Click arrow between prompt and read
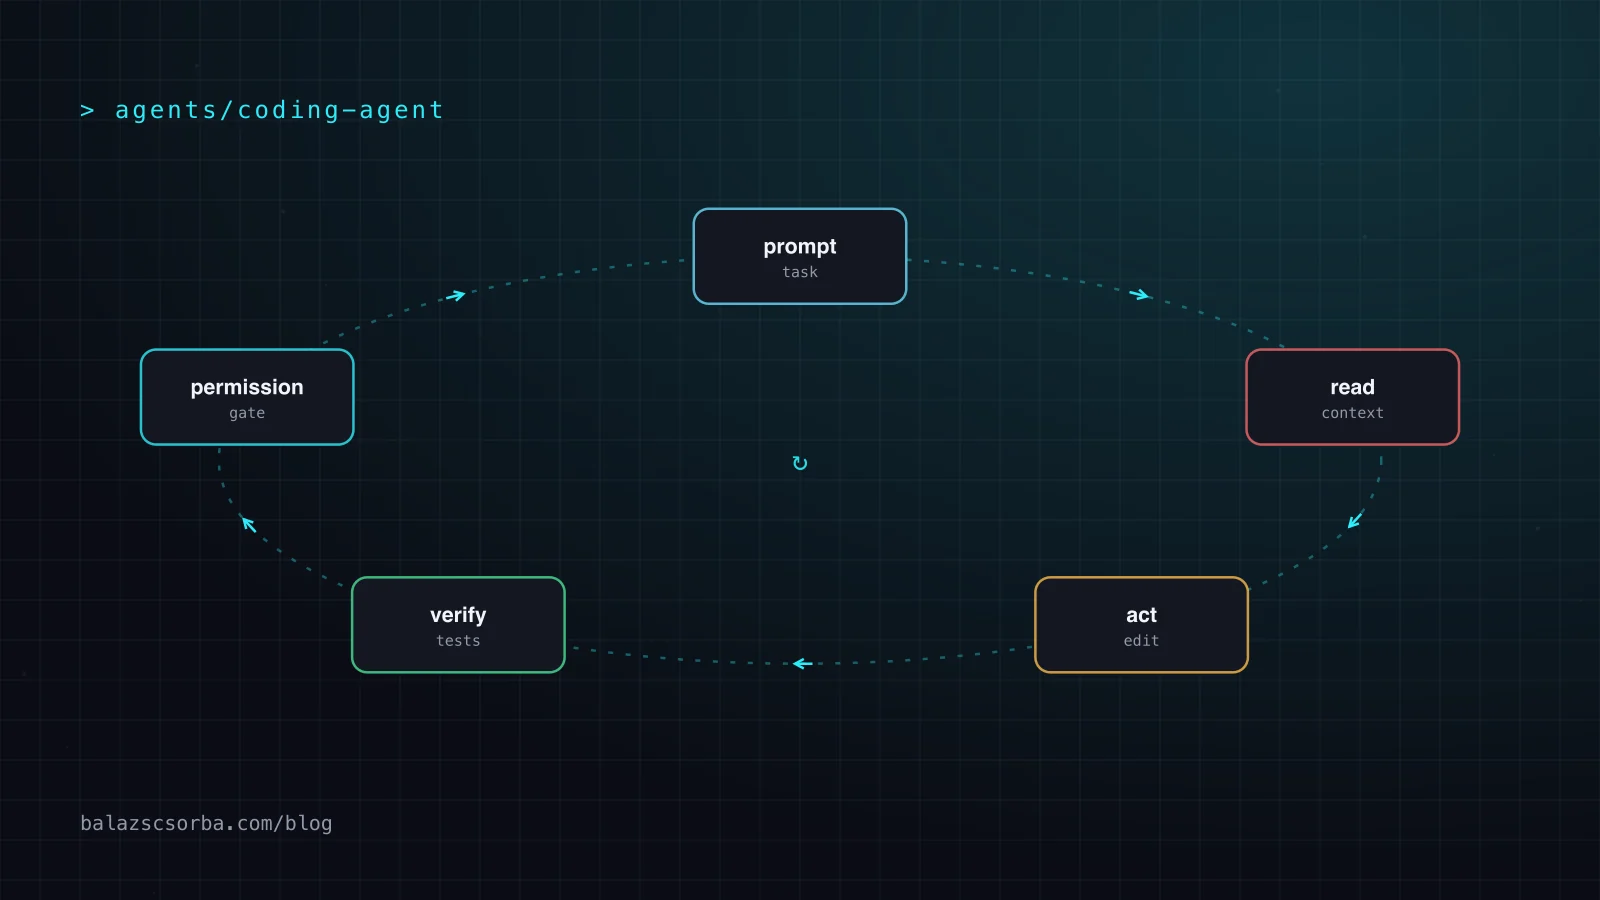The image size is (1600, 900). pyautogui.click(x=1140, y=294)
